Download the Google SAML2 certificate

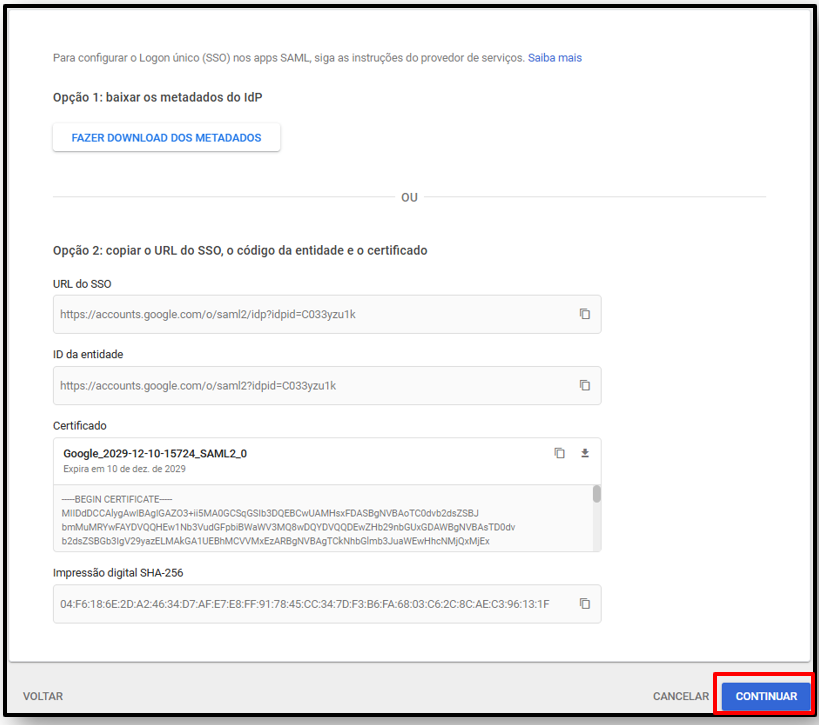pyautogui.click(x=585, y=453)
